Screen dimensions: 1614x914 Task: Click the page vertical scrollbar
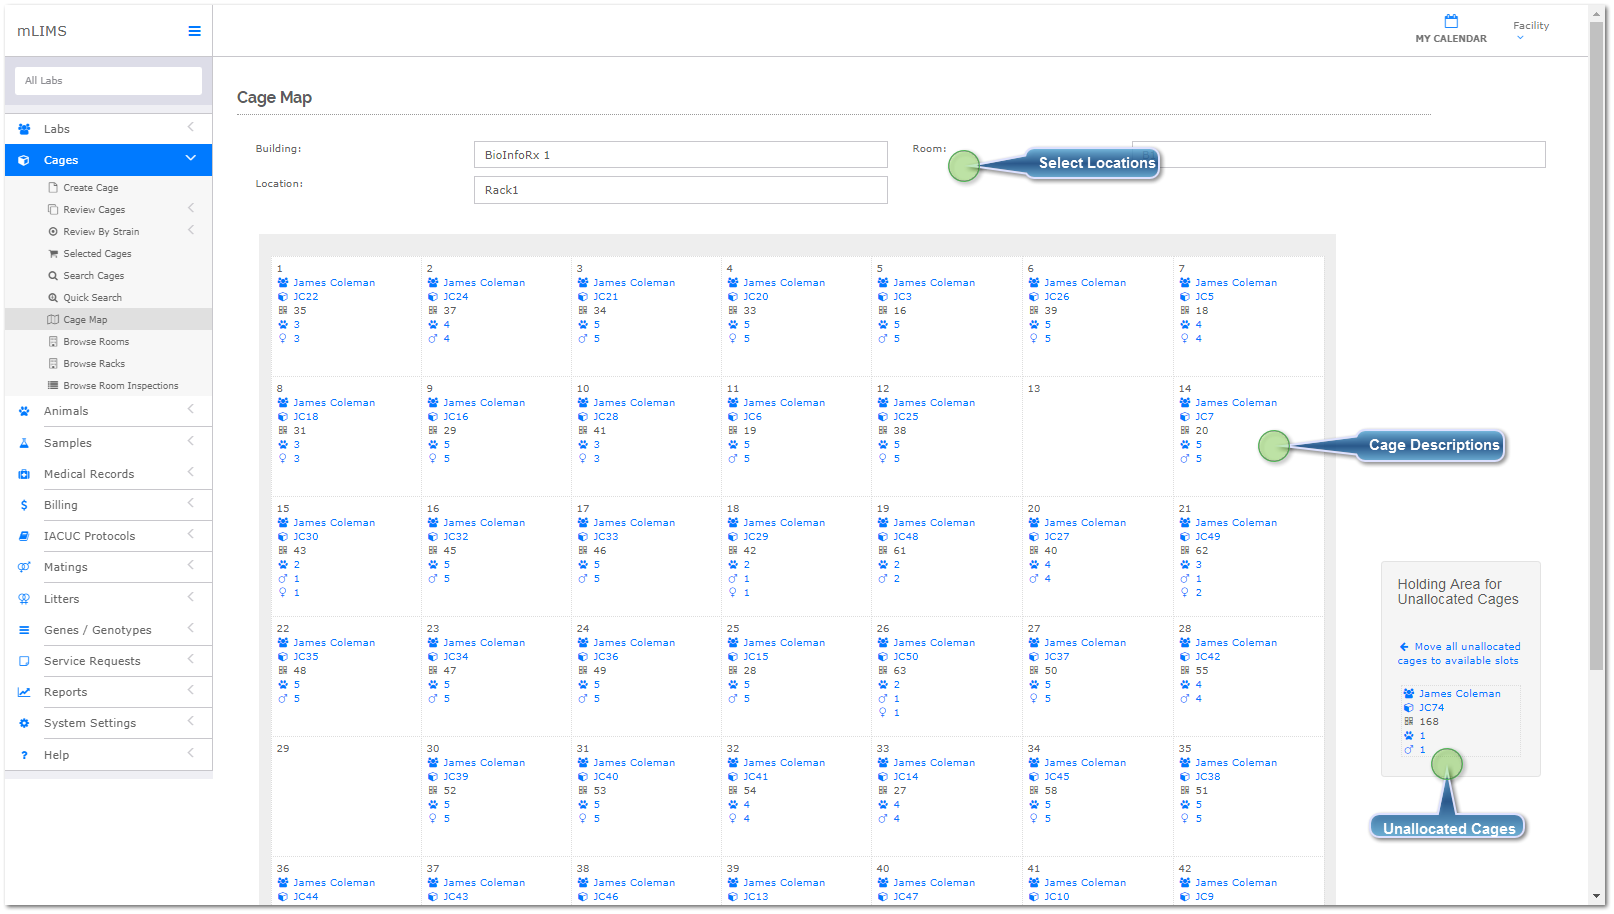[x=1596, y=345]
